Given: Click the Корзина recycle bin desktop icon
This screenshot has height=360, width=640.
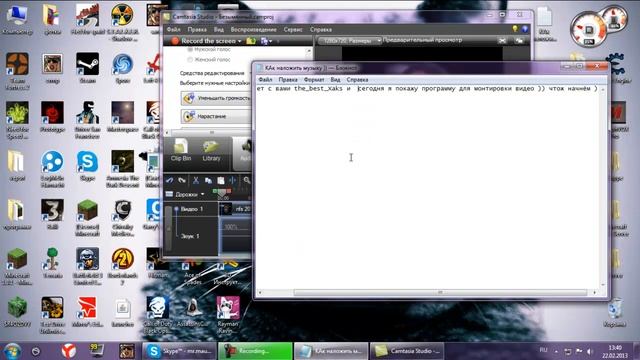Looking at the screenshot, I should coord(615,312).
